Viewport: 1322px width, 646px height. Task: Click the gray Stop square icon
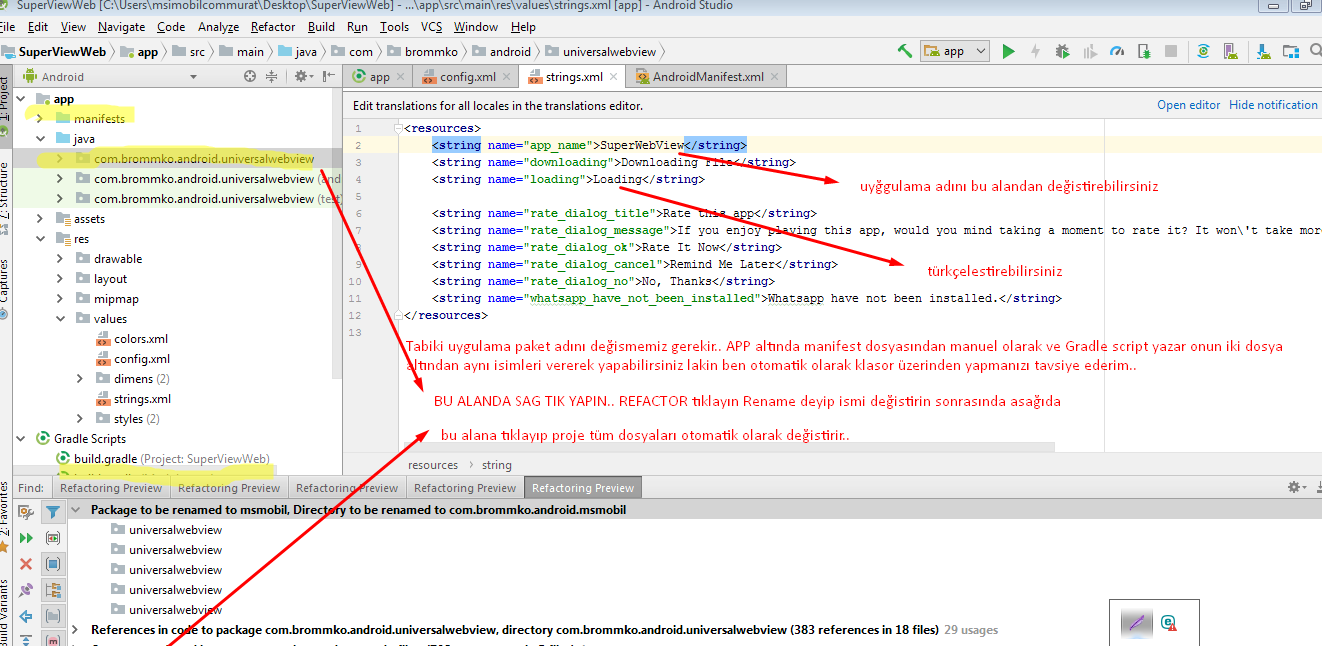[1171, 51]
